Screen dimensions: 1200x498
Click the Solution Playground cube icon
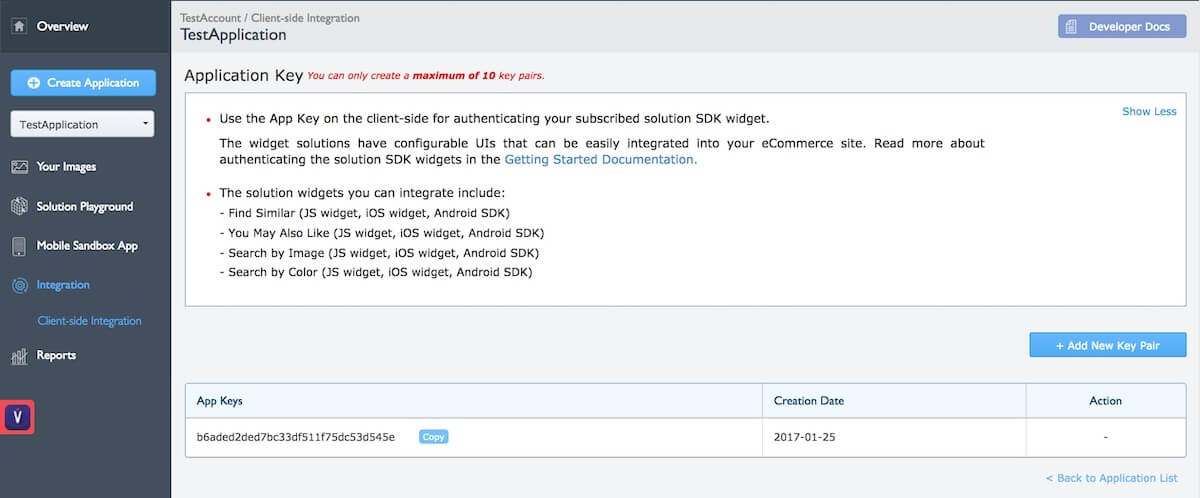tap(19, 207)
